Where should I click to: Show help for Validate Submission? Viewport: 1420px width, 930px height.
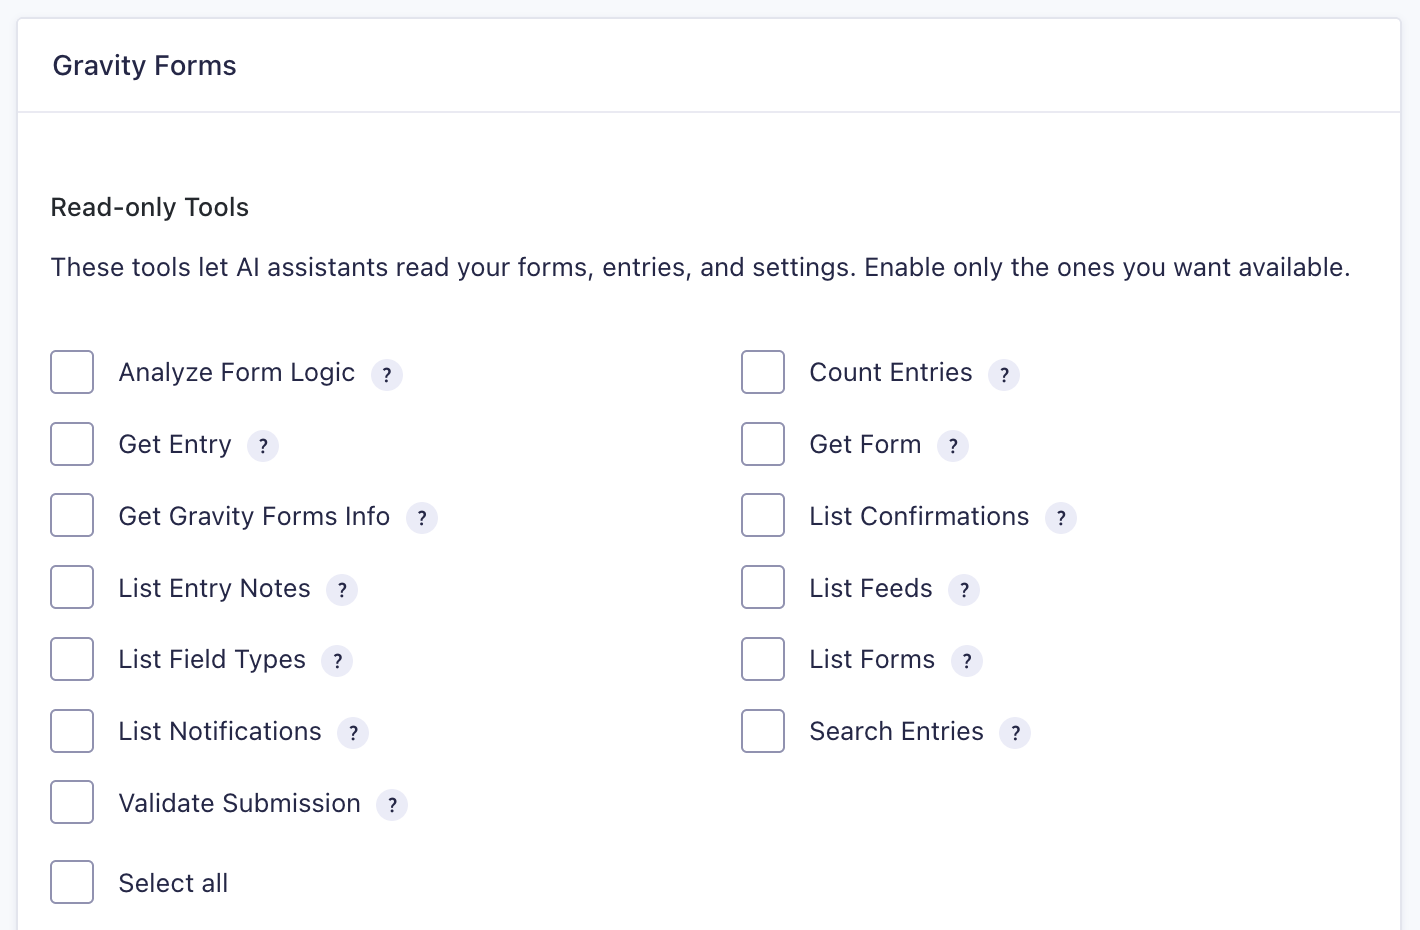pyautogui.click(x=392, y=805)
